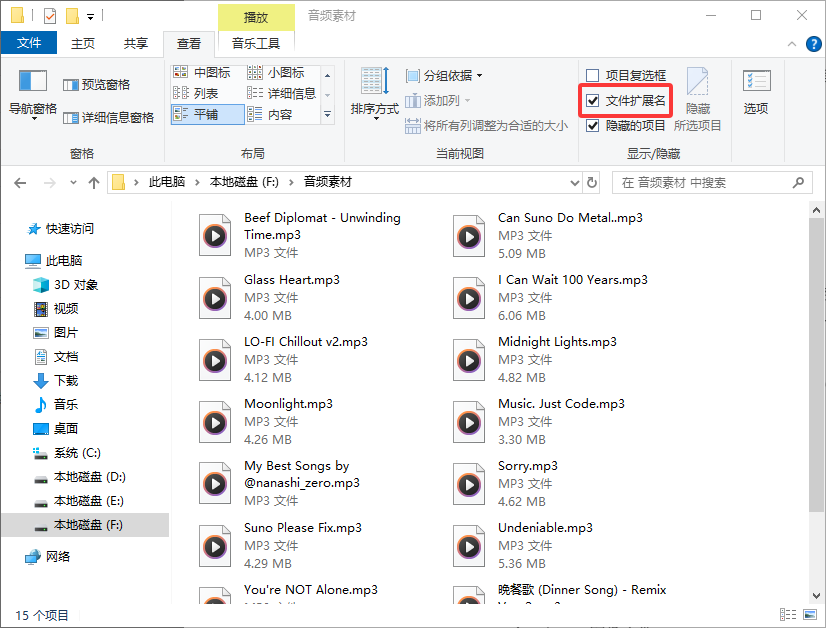Select file LO-FI Chillout v2.mp3

(284, 360)
